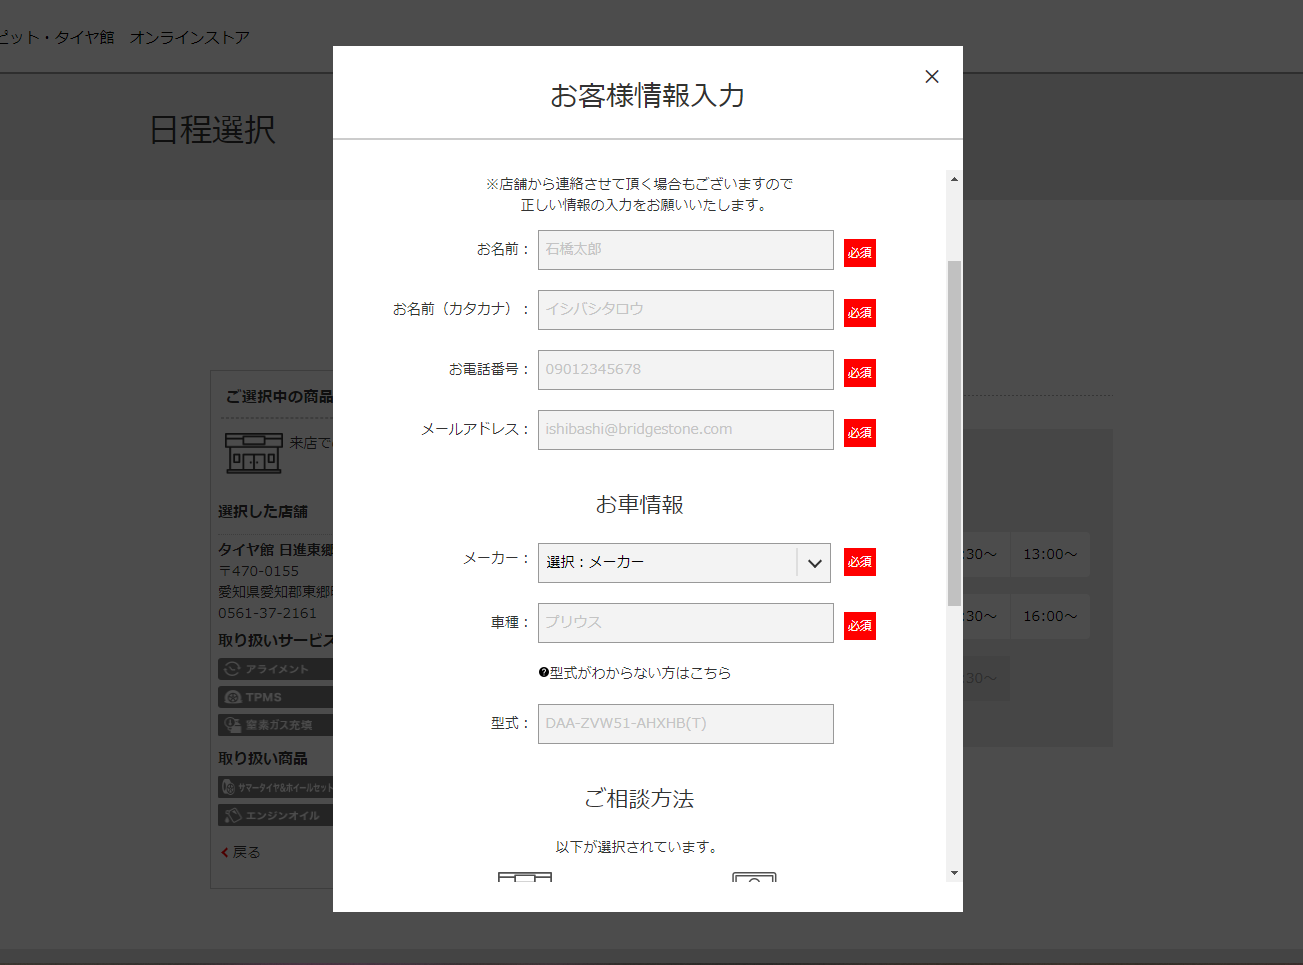1303x965 pixels.
Task: Click the store building icon
Action: pos(254,453)
